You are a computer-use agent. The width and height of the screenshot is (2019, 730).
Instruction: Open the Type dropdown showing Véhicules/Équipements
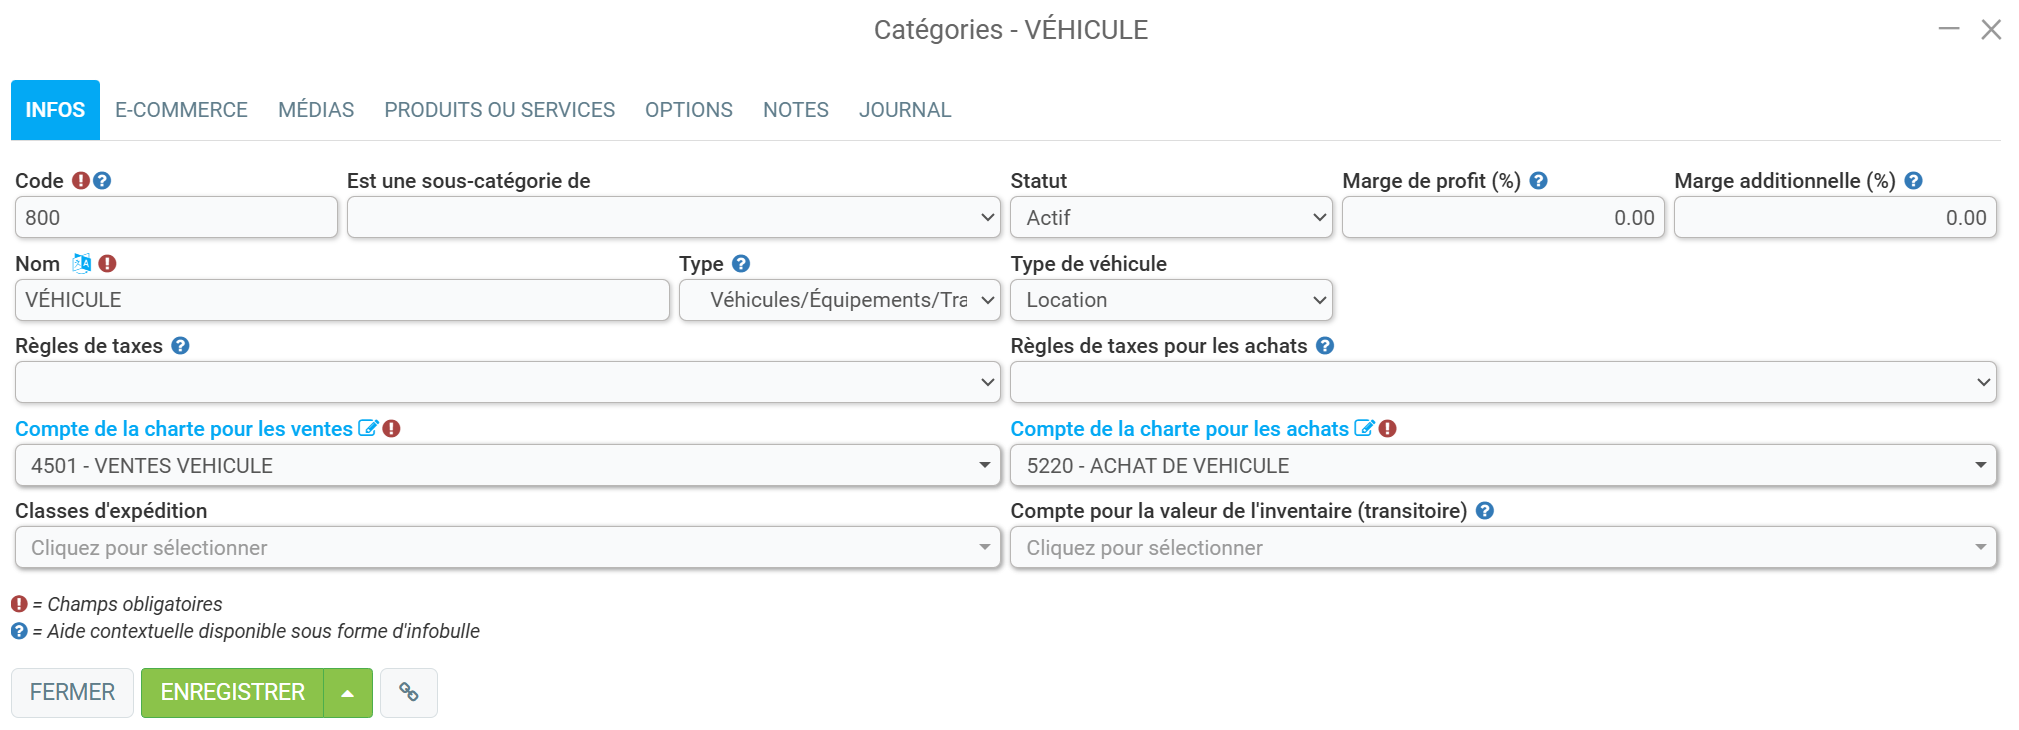(840, 300)
